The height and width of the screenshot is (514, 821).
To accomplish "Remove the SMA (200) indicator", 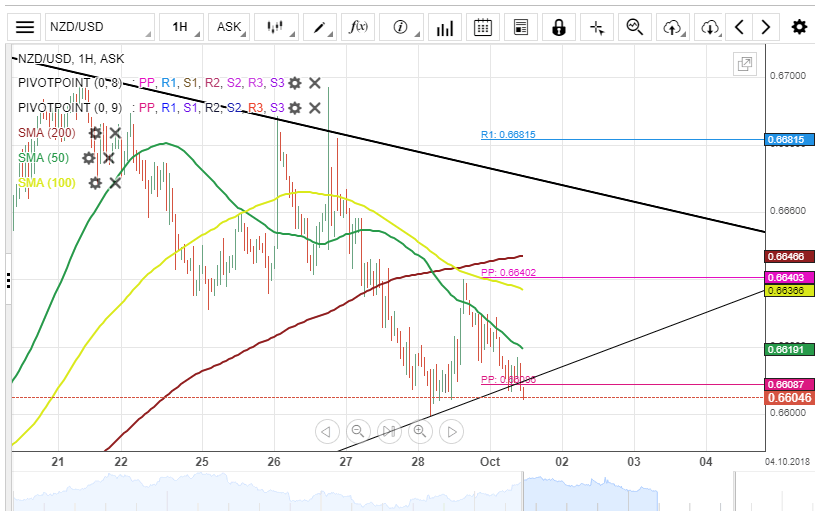I will [115, 133].
